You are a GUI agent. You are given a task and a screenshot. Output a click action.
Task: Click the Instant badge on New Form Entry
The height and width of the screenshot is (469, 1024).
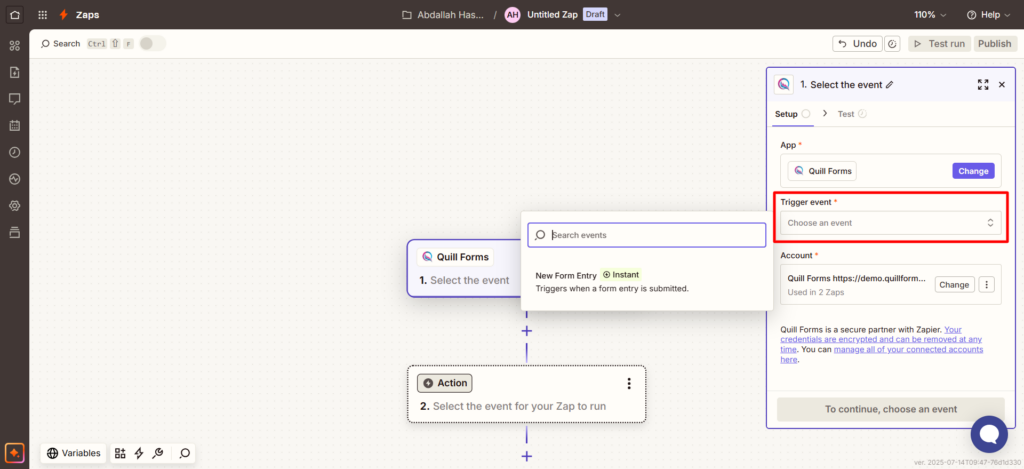621,275
